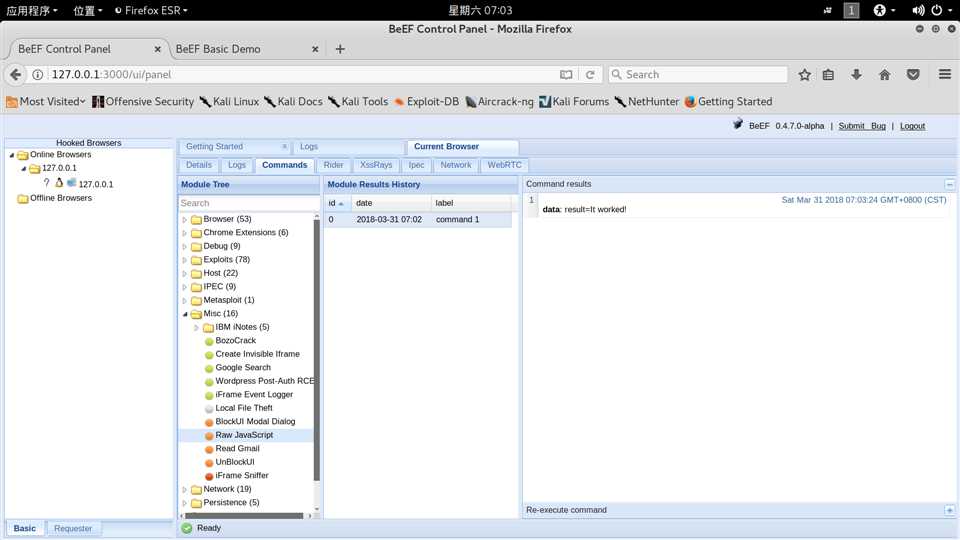Expand the IBM iNotes (5) subfolder

coord(196,328)
